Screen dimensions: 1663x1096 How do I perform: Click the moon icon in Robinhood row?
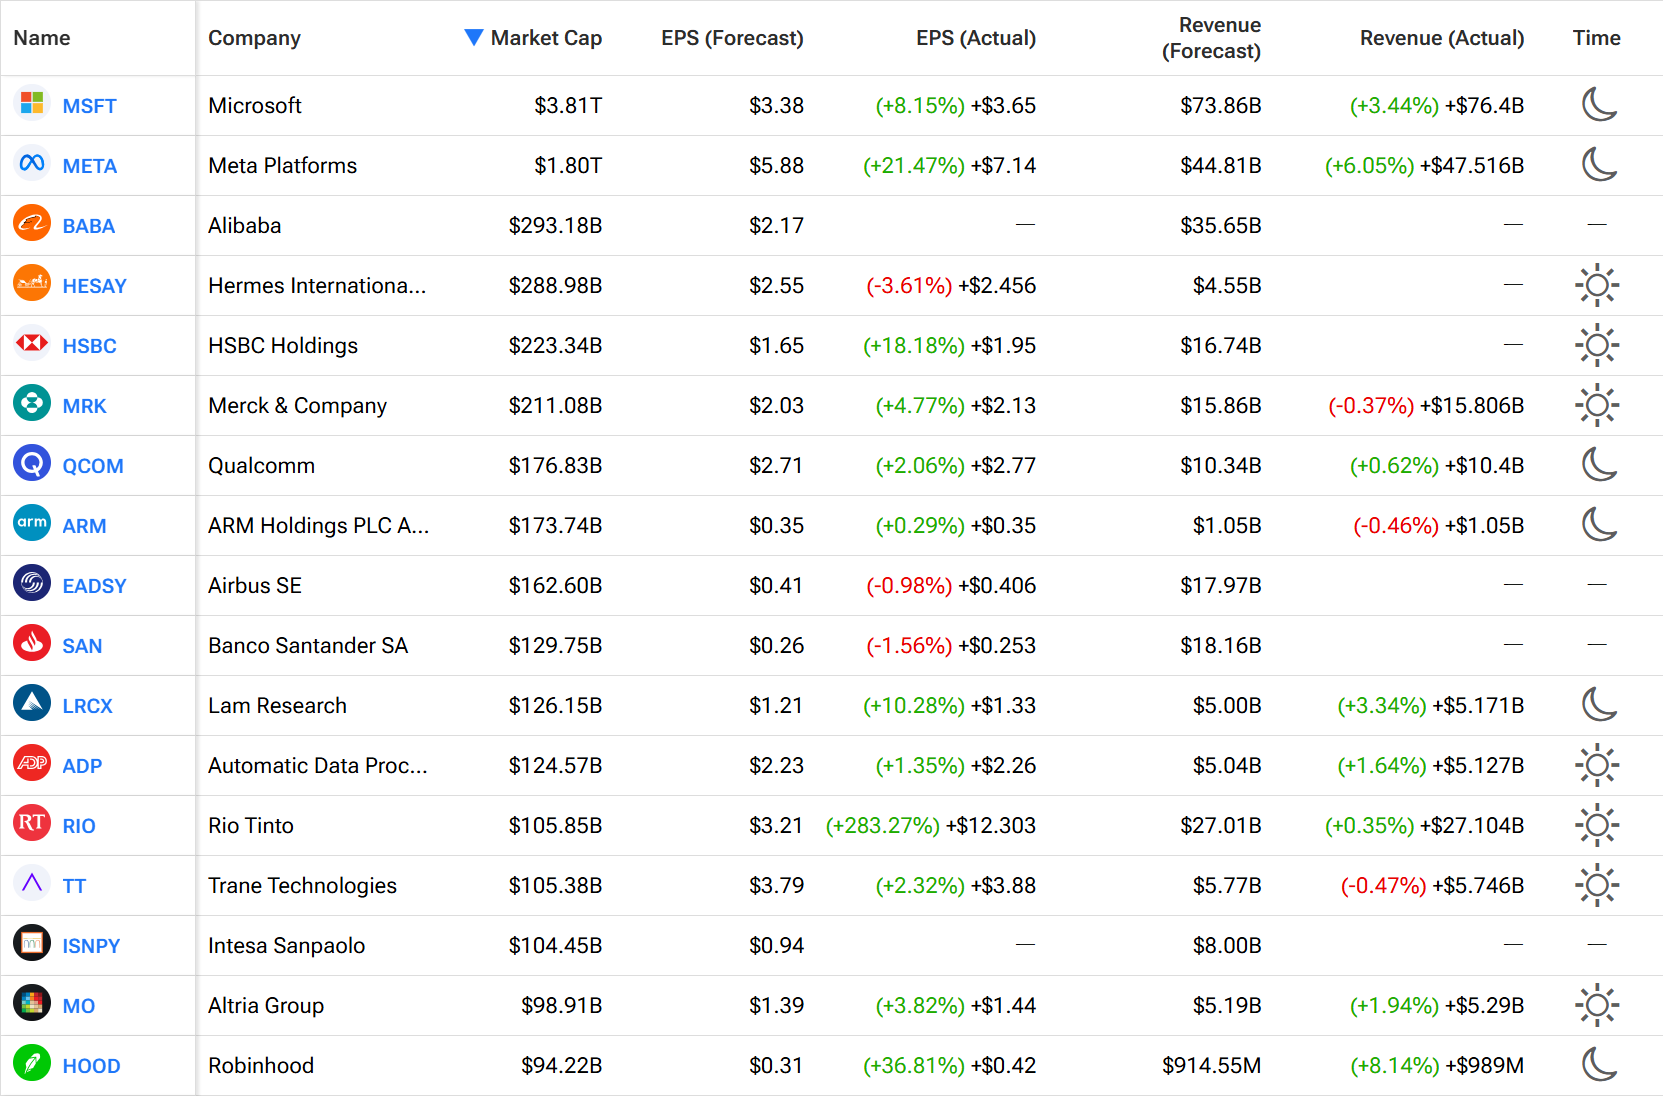point(1598,1064)
